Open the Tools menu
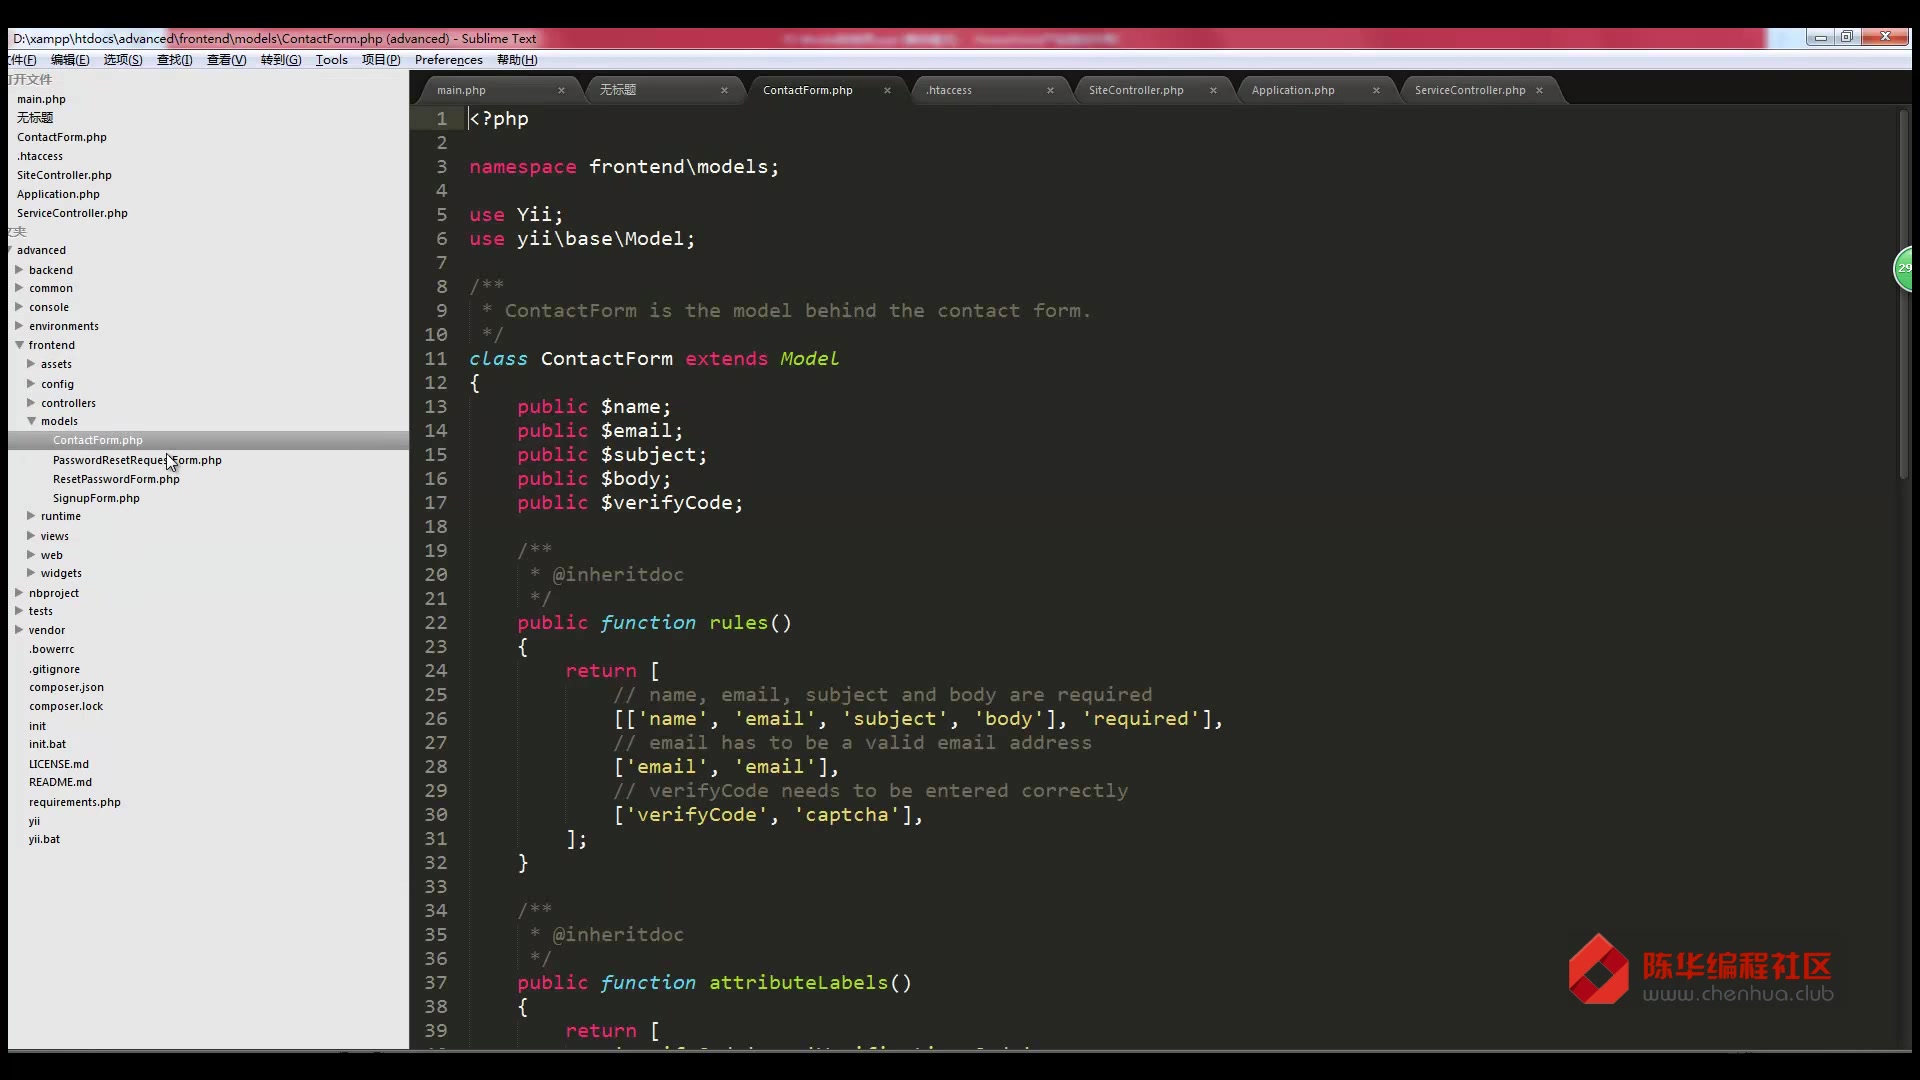 [x=331, y=60]
